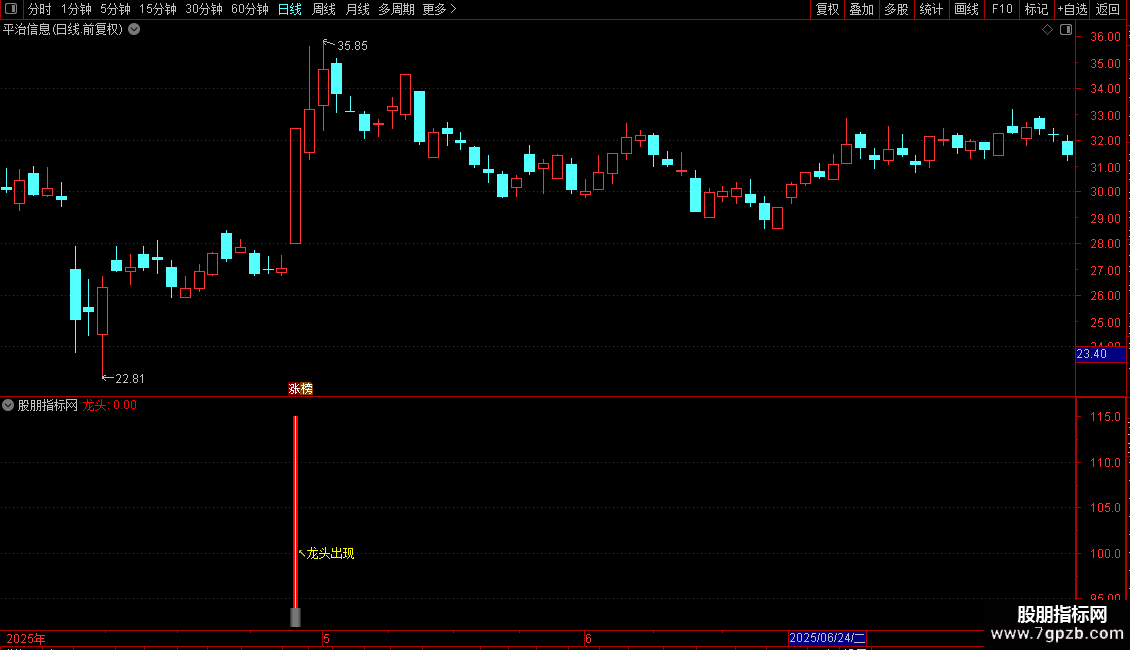
Task: Switch to 周线 weekly chart
Action: 324,9
